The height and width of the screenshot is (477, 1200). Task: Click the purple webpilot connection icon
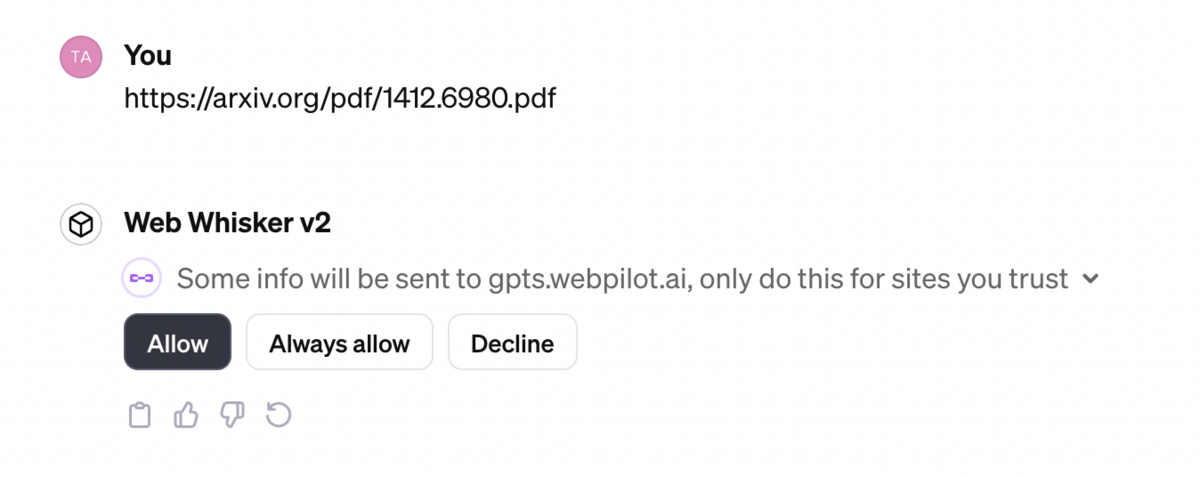coord(141,278)
